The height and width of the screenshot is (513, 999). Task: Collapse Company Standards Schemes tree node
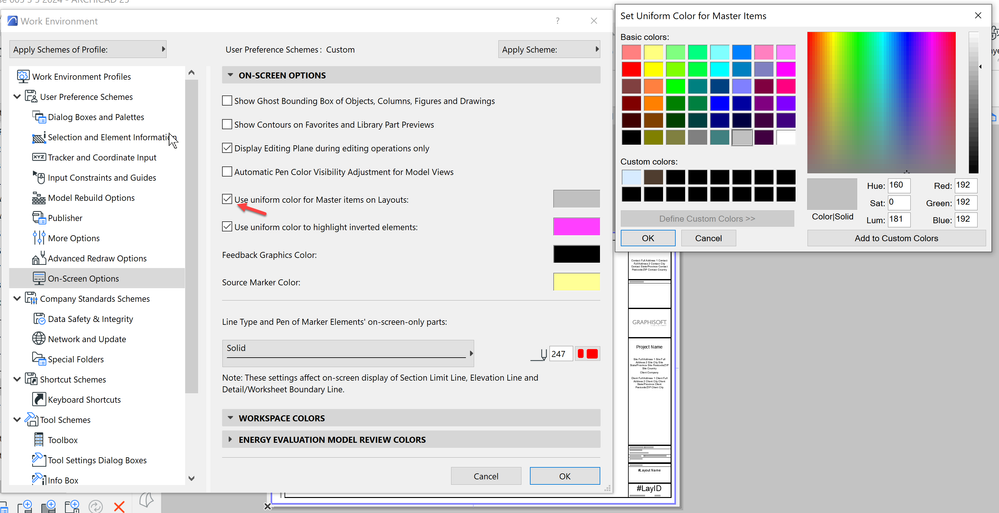[x=17, y=299]
